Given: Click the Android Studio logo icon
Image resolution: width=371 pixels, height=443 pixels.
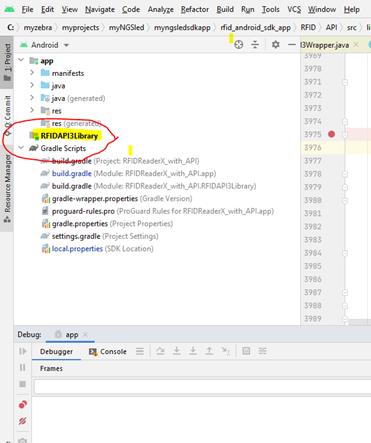Looking at the screenshot, I should (x=9, y=9).
